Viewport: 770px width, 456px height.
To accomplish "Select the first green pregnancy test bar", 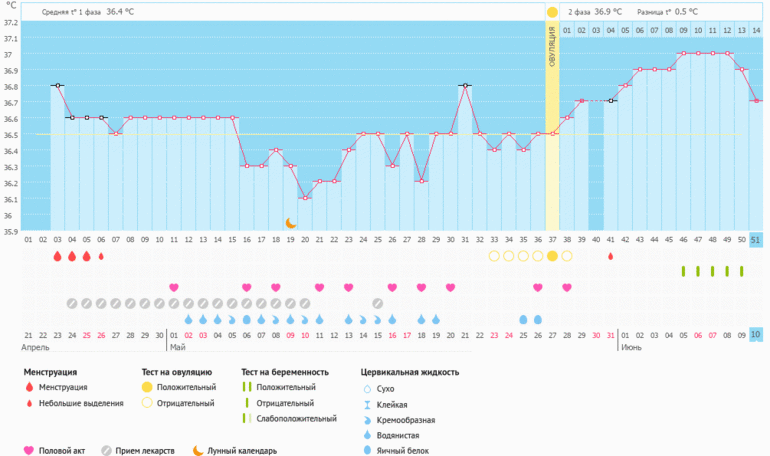I will point(684,271).
